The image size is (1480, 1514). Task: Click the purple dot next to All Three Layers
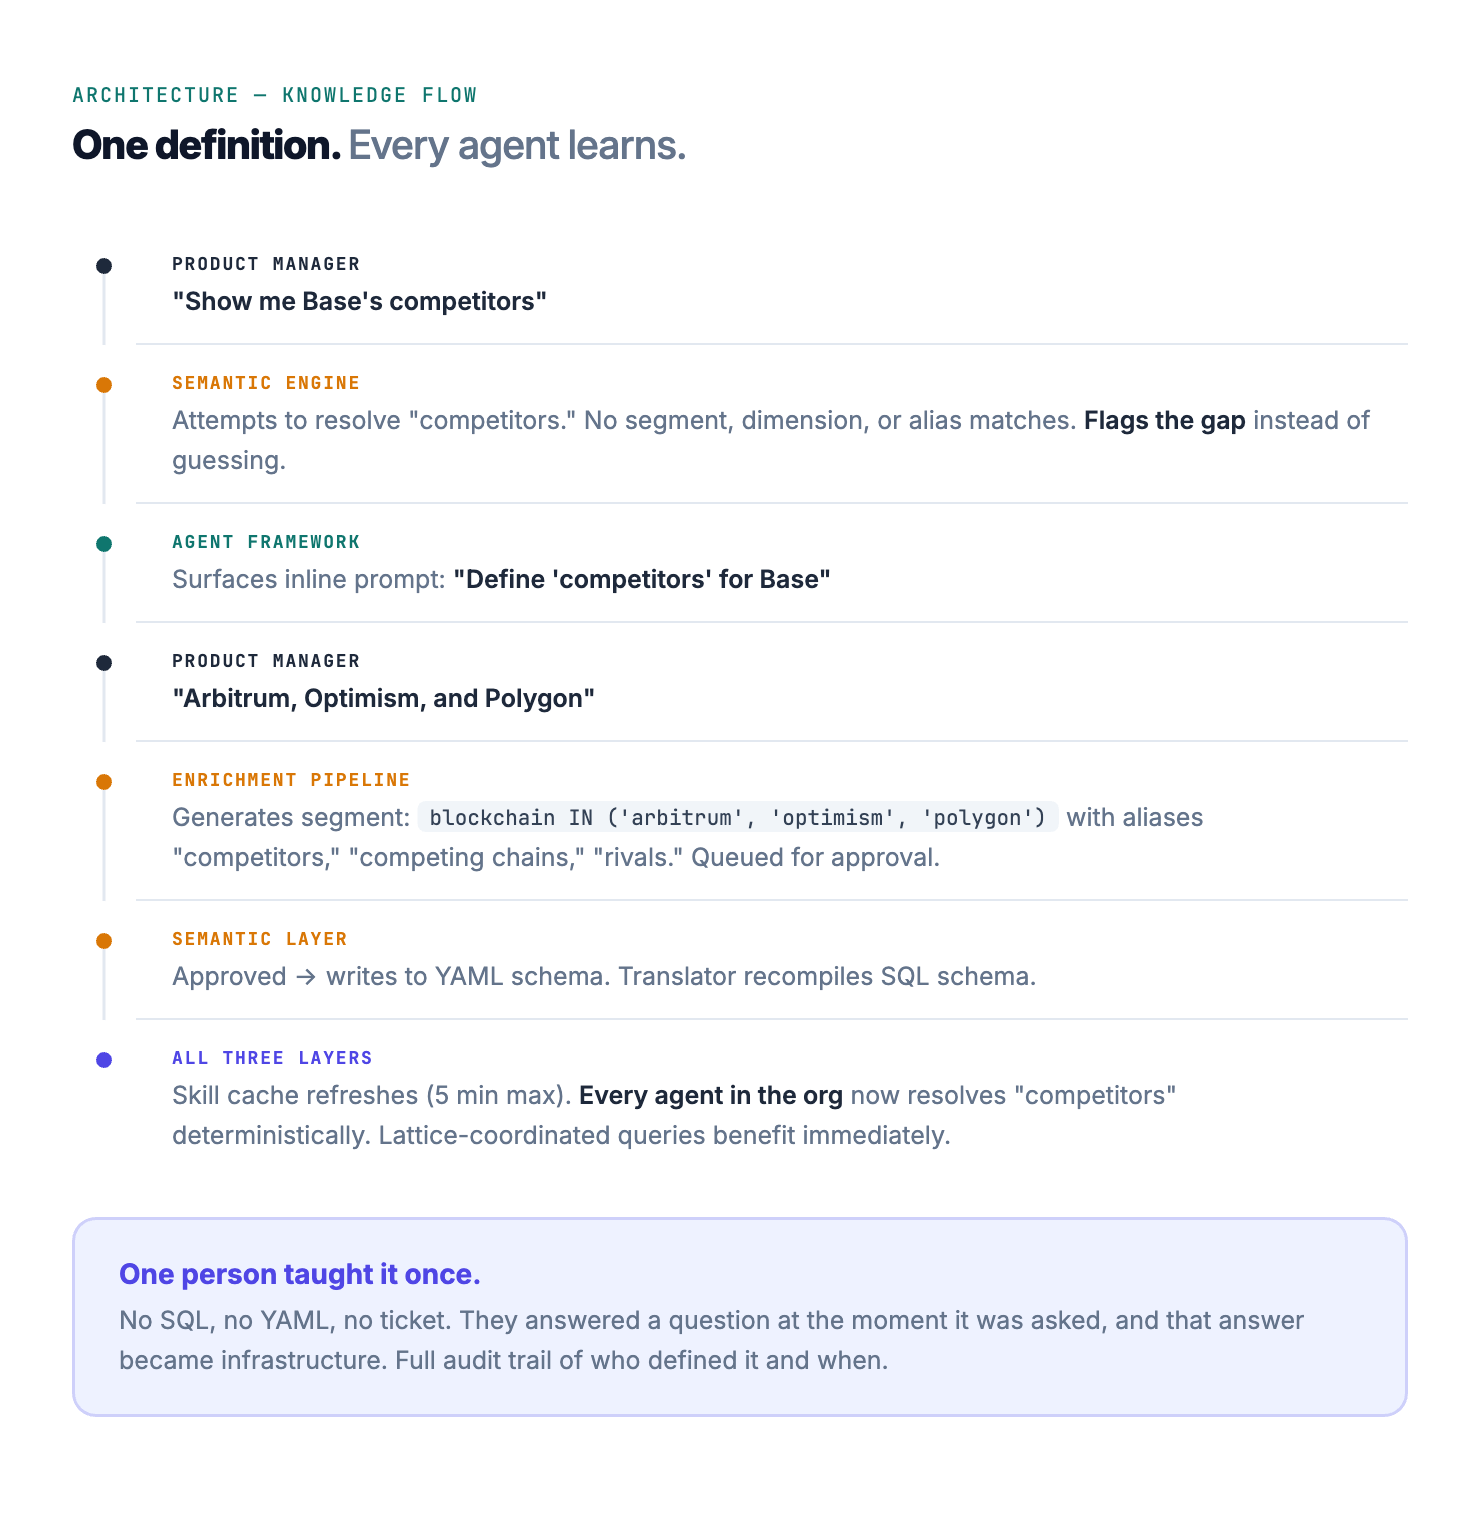click(x=104, y=1060)
